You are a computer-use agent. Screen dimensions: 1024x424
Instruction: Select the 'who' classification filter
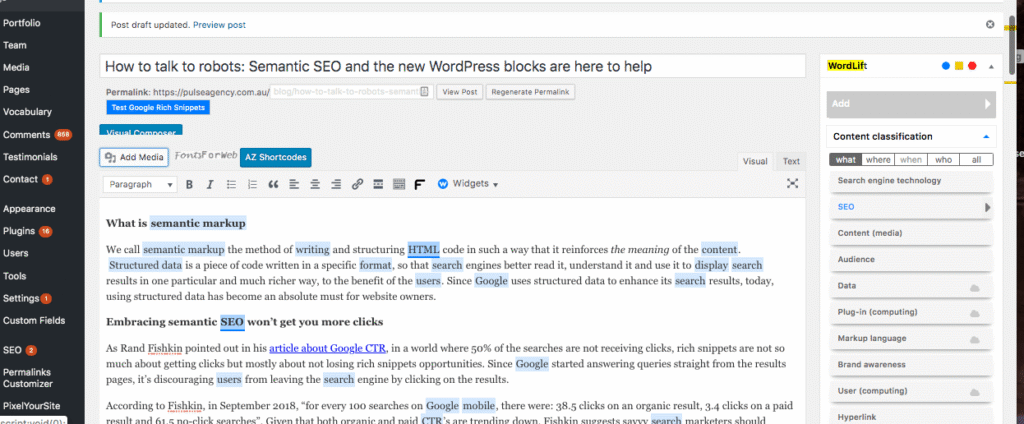944,159
